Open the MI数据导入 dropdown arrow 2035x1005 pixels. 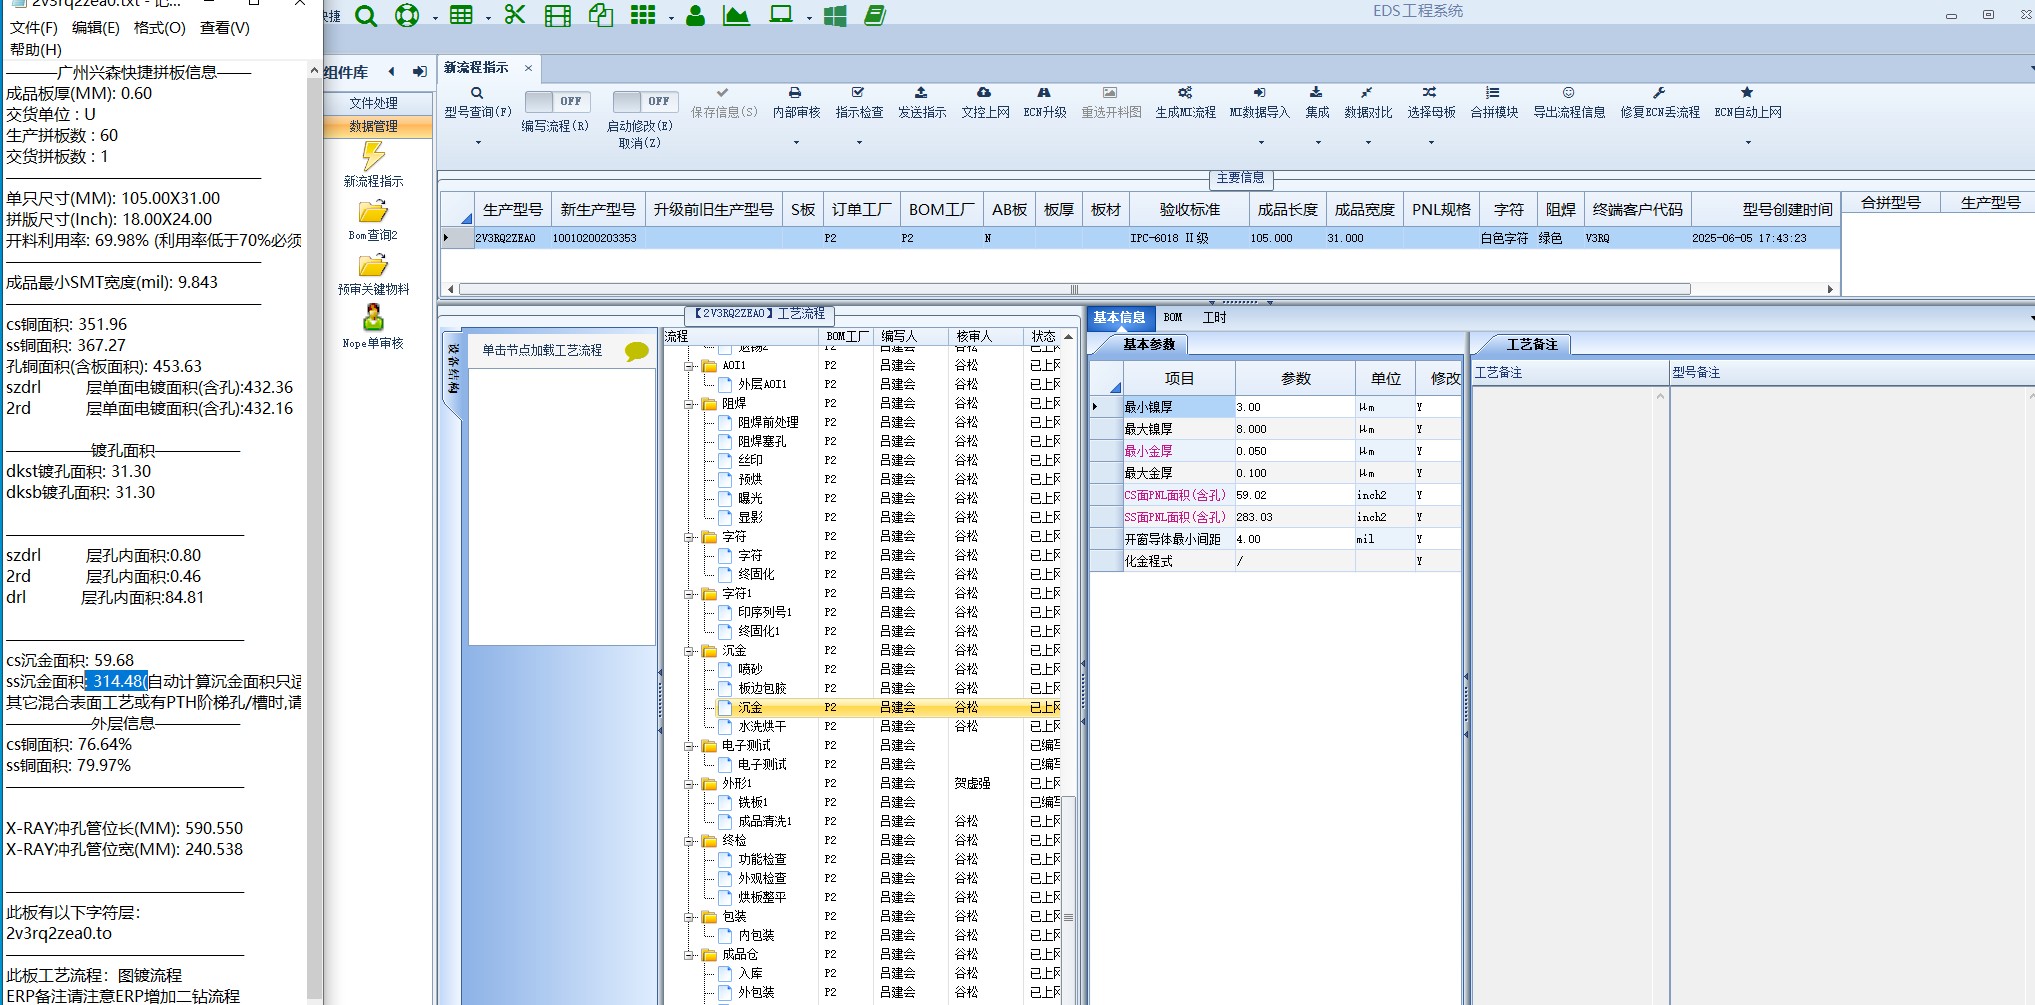1261,143
